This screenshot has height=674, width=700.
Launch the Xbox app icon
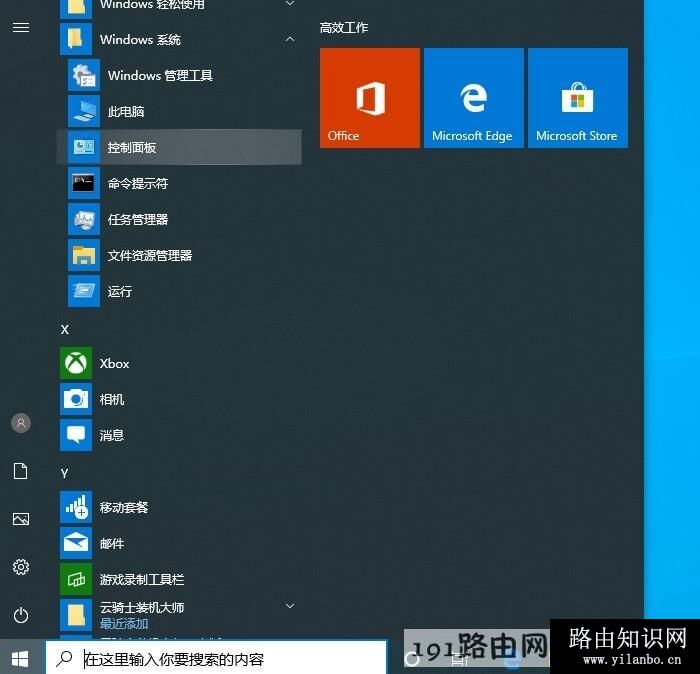tap(76, 363)
